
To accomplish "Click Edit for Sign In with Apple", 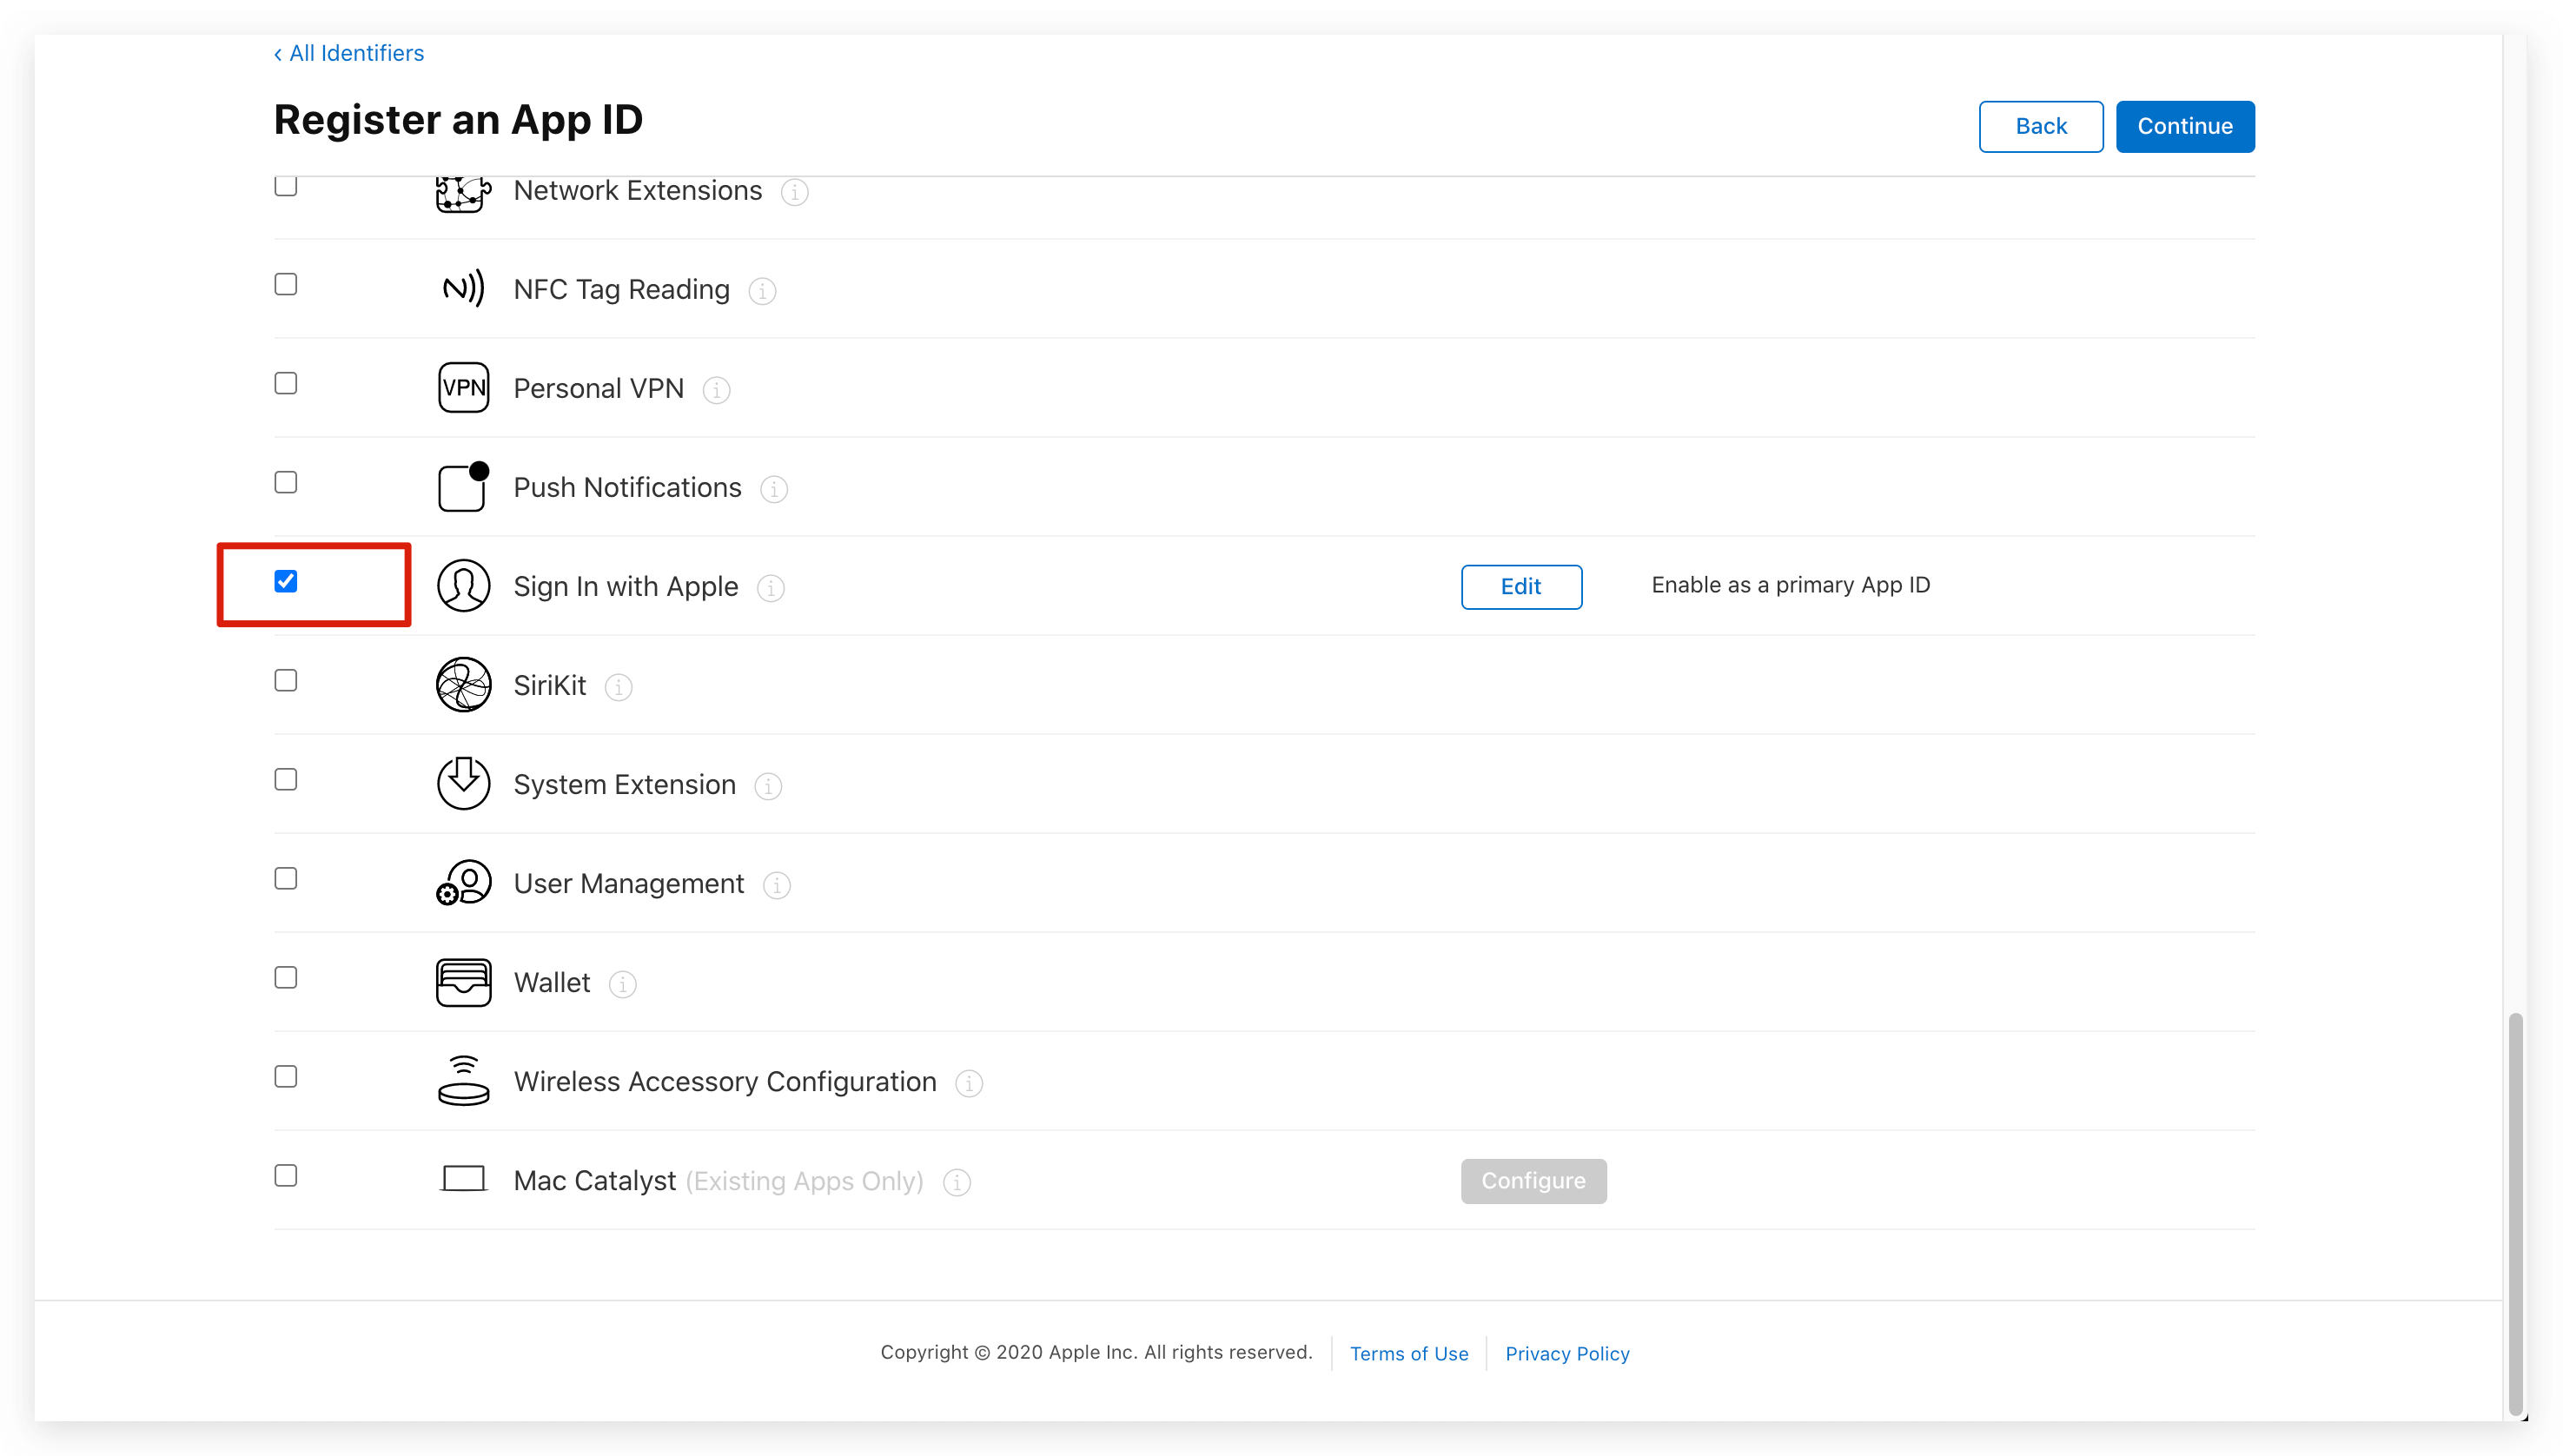I will click(x=1520, y=586).
